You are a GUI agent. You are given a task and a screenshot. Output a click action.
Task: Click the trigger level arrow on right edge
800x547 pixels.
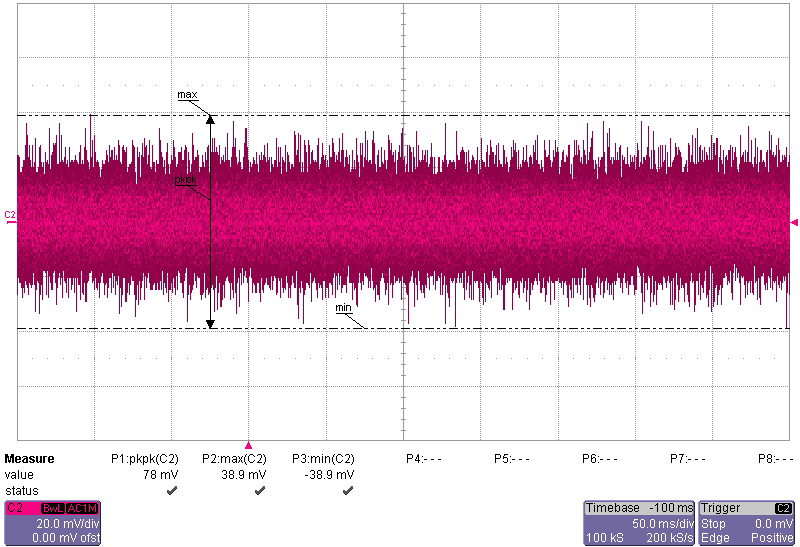pyautogui.click(x=794, y=221)
